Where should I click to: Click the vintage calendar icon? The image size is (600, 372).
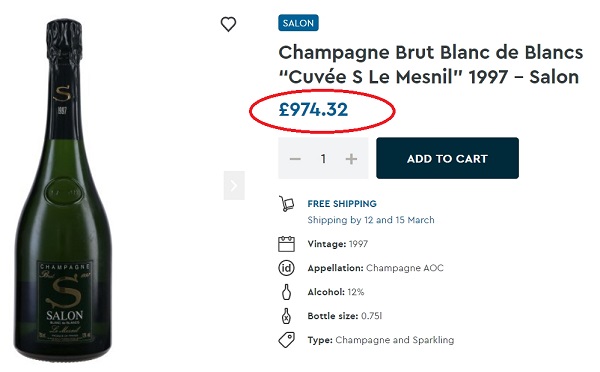click(x=286, y=244)
